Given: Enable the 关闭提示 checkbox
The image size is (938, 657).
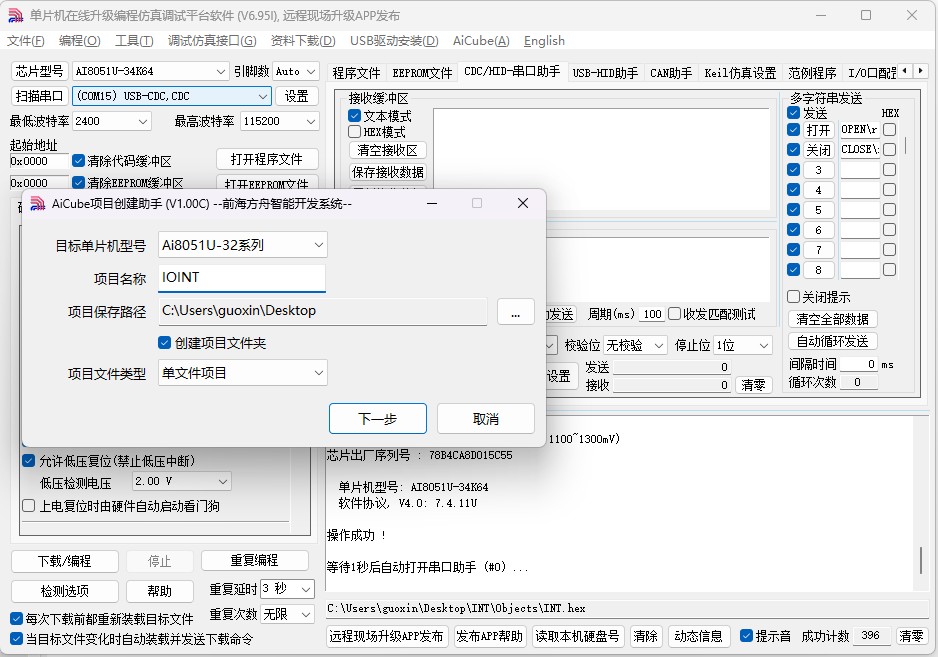Looking at the screenshot, I should click(793, 296).
